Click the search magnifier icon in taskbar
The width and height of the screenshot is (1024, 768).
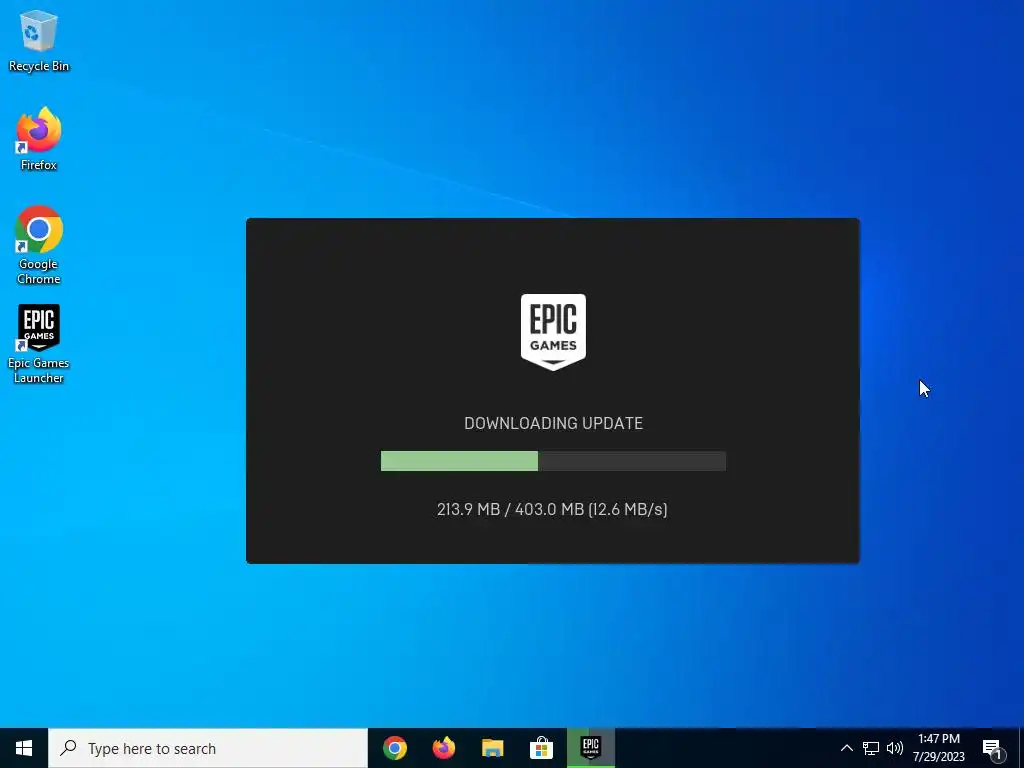click(68, 748)
